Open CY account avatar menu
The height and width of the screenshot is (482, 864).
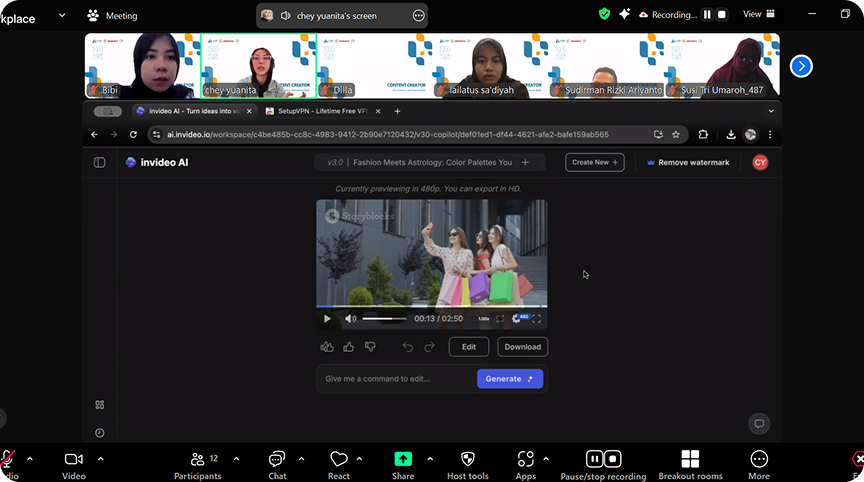pos(760,163)
